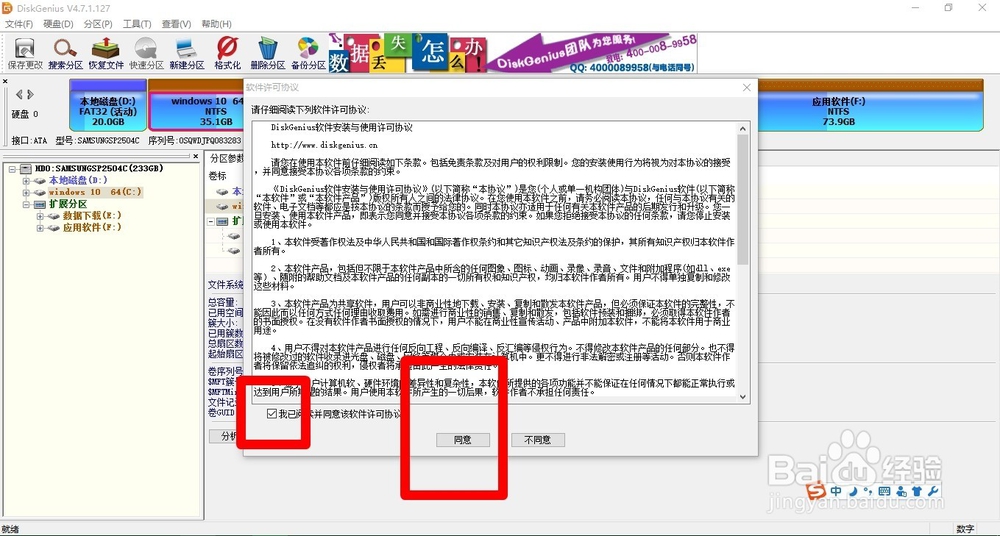Close the partition tree panel with its X
Screen dimensions: 1000x536
pos(196,156)
